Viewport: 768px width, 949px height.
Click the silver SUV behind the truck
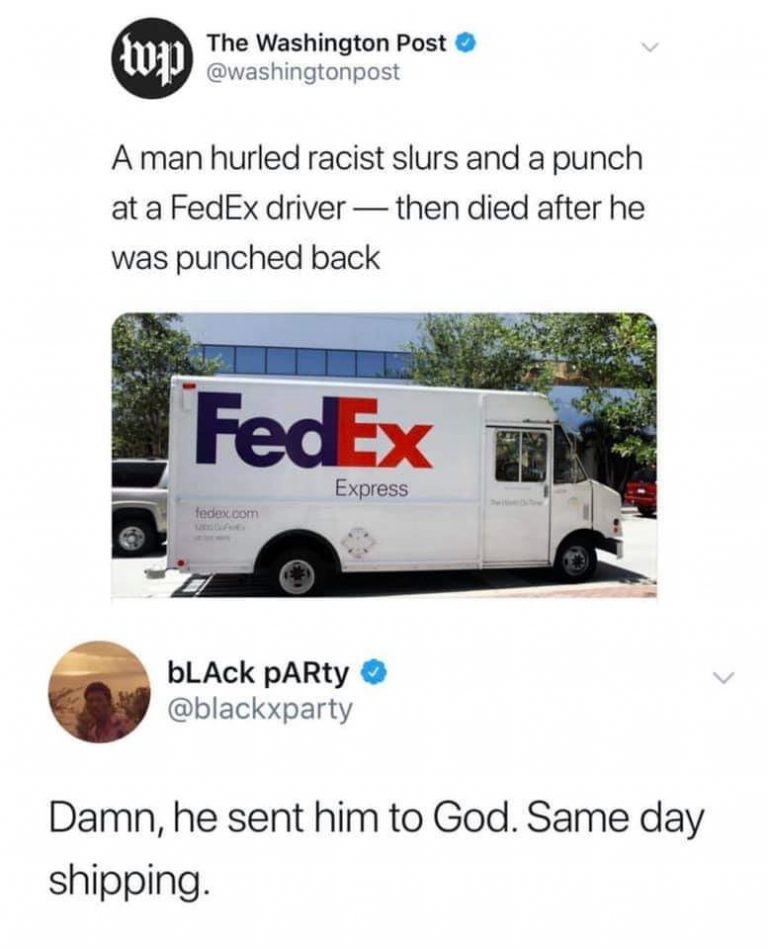140,508
